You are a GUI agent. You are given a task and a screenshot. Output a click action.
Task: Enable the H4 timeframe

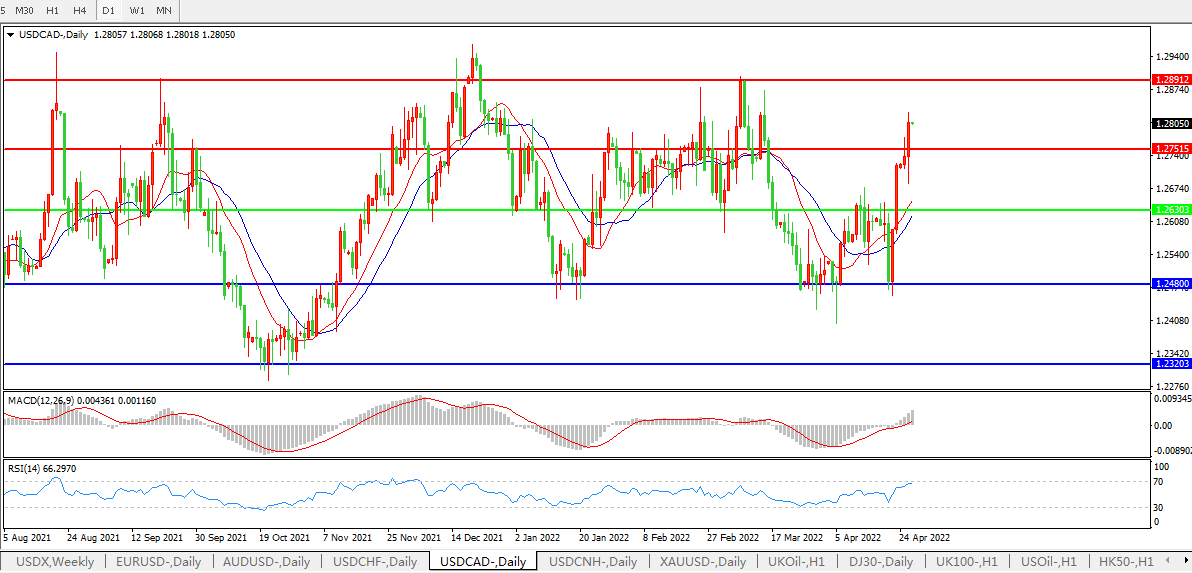tap(79, 10)
